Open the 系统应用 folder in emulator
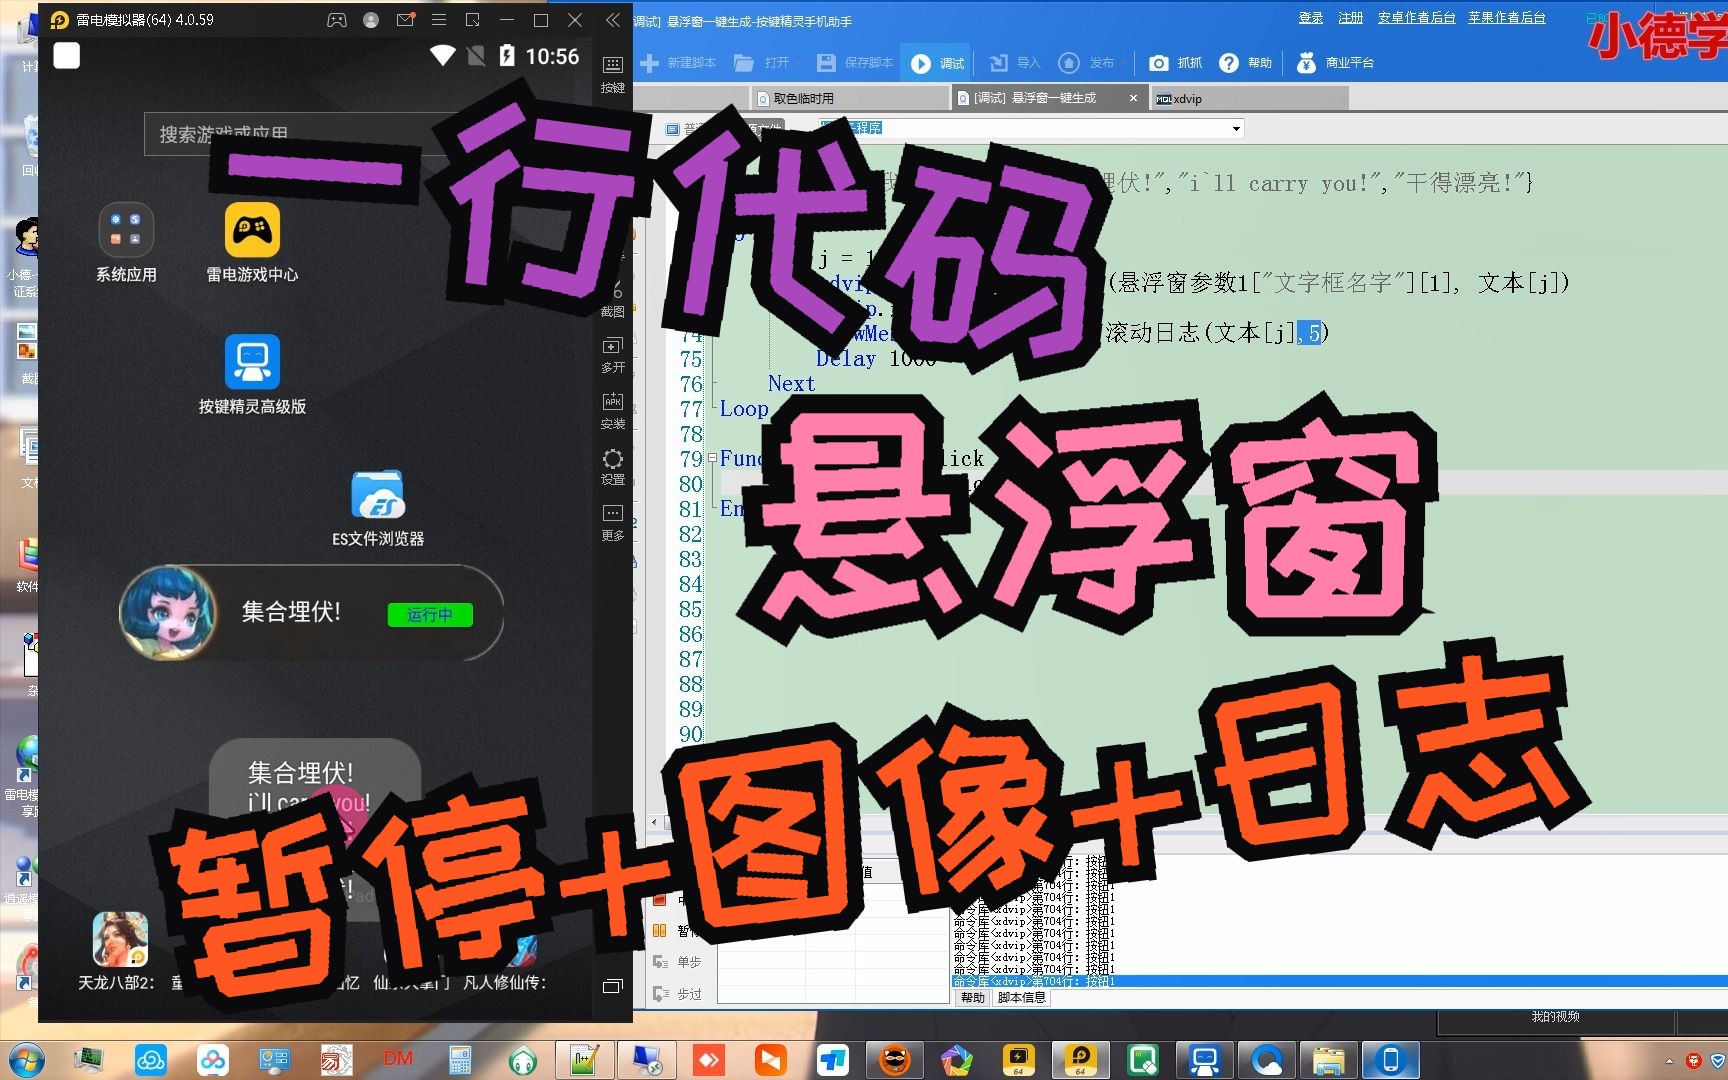The height and width of the screenshot is (1080, 1728). [126, 242]
